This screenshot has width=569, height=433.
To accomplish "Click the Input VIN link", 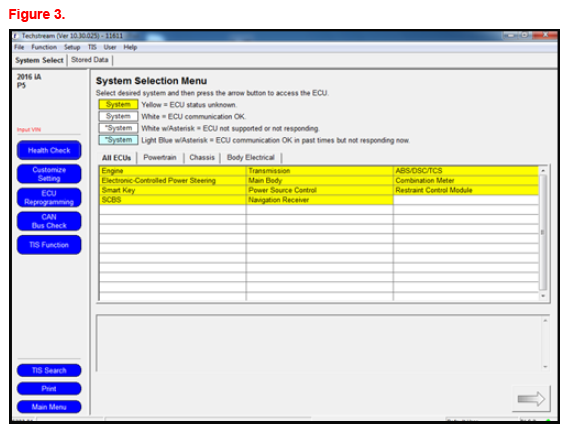I will 29,130.
